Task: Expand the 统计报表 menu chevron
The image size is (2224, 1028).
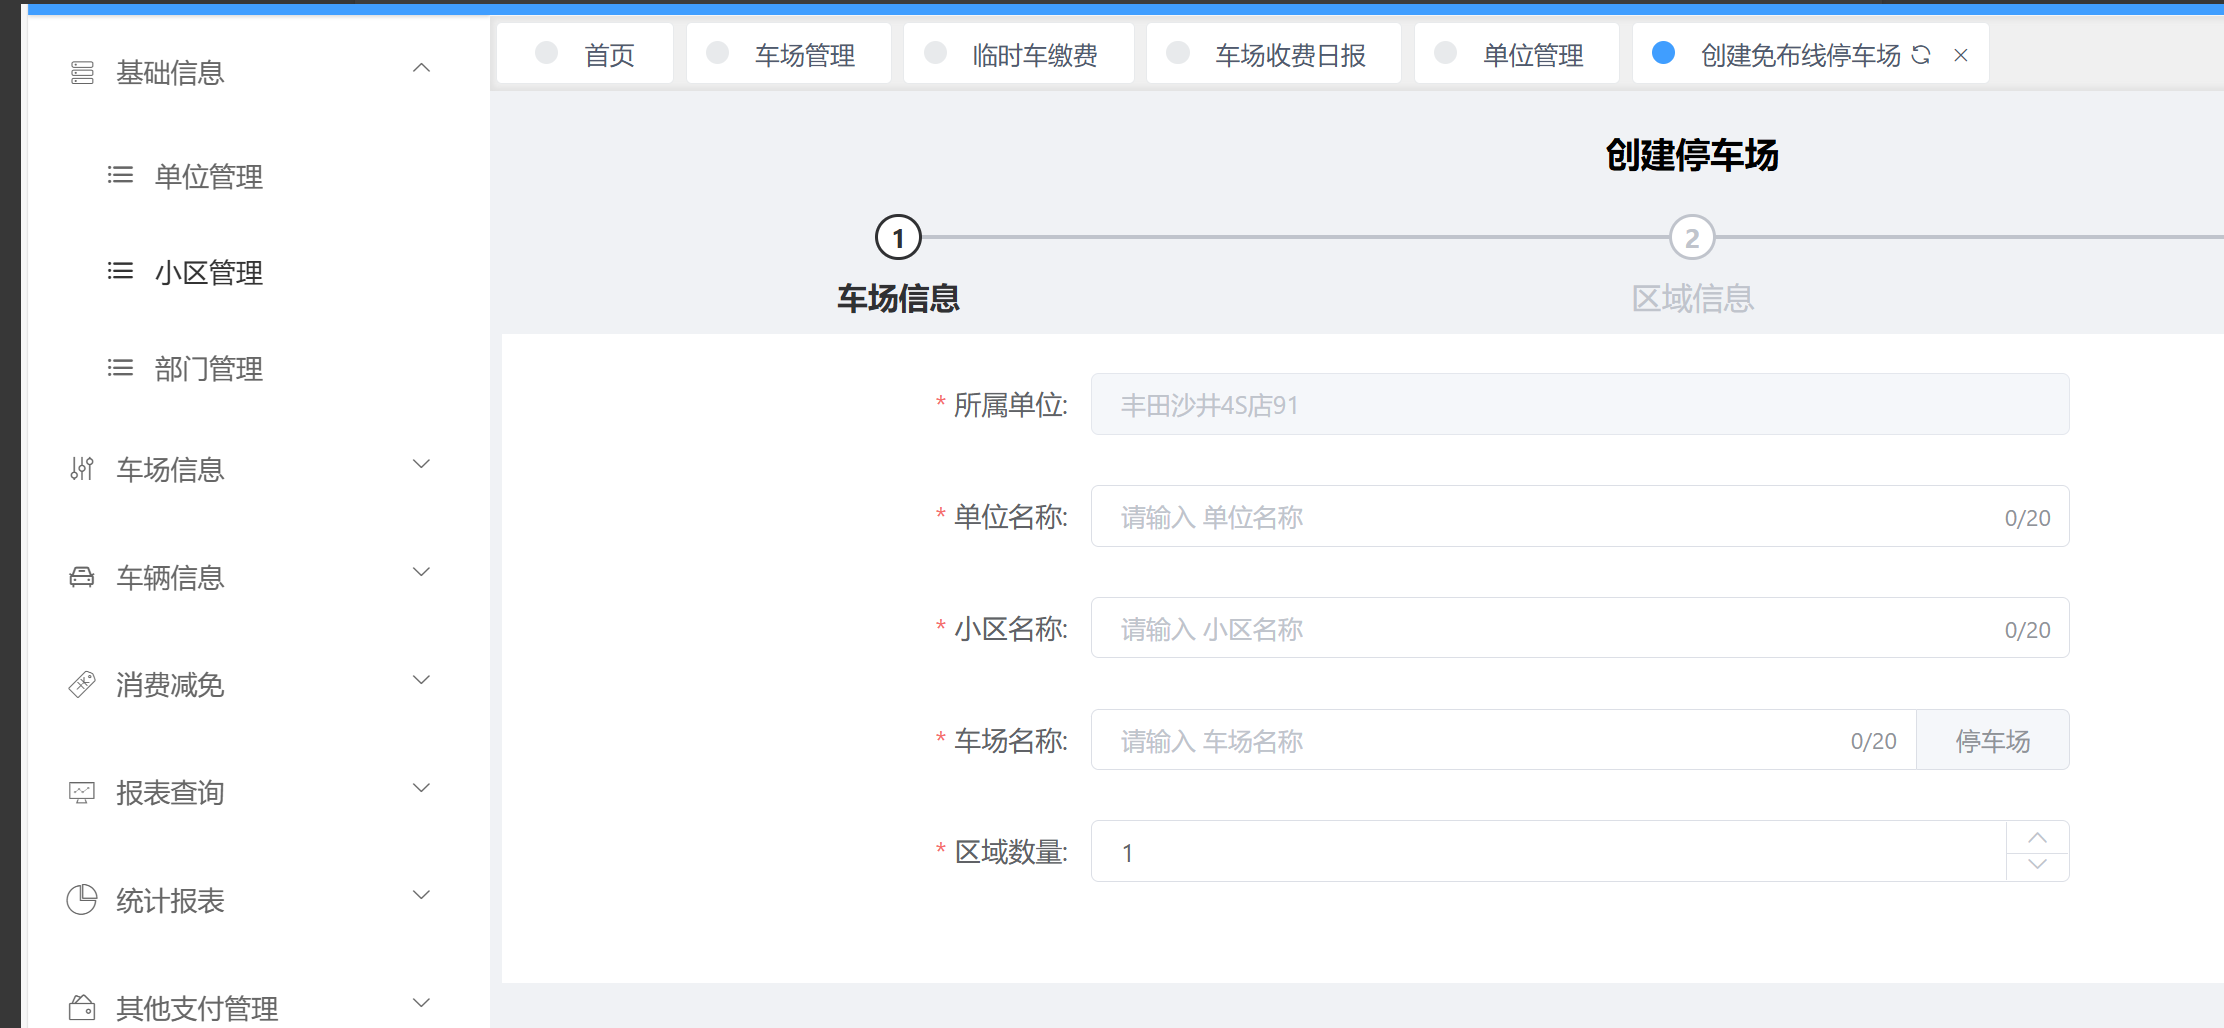Action: [422, 895]
